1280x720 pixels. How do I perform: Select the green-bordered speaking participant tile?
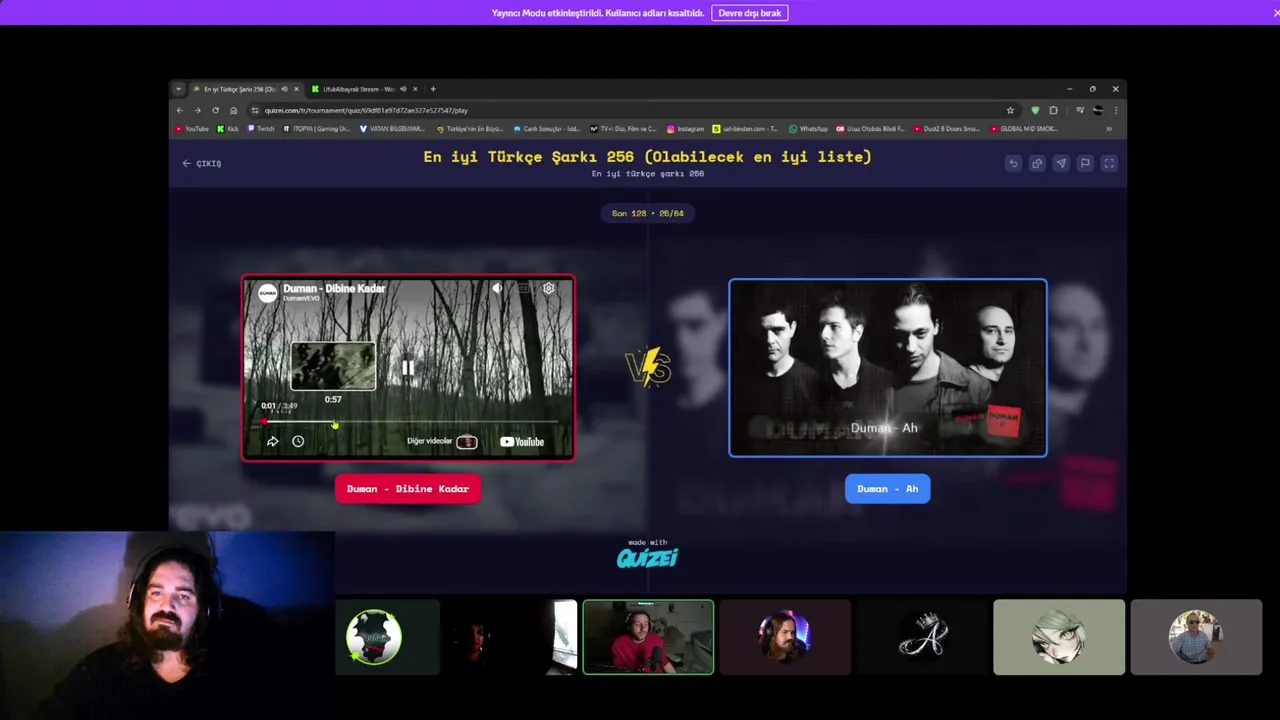tap(648, 637)
